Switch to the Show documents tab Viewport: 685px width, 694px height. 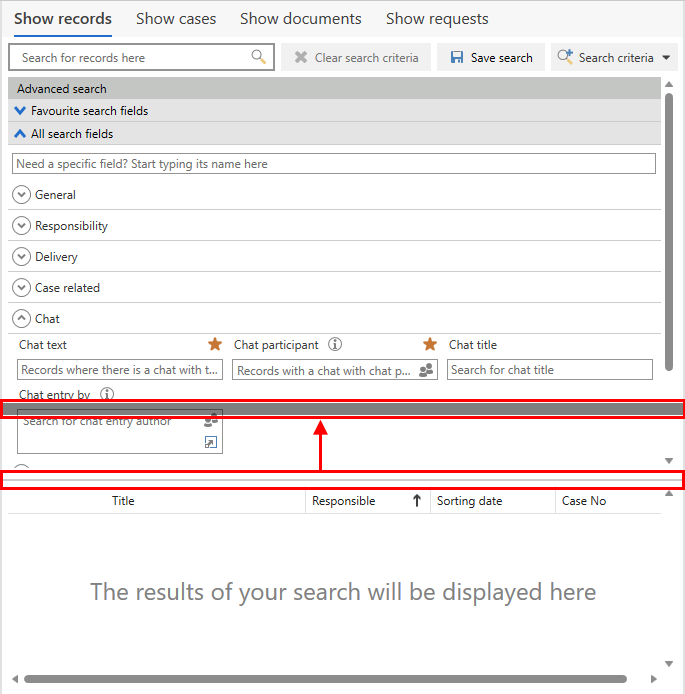point(300,19)
